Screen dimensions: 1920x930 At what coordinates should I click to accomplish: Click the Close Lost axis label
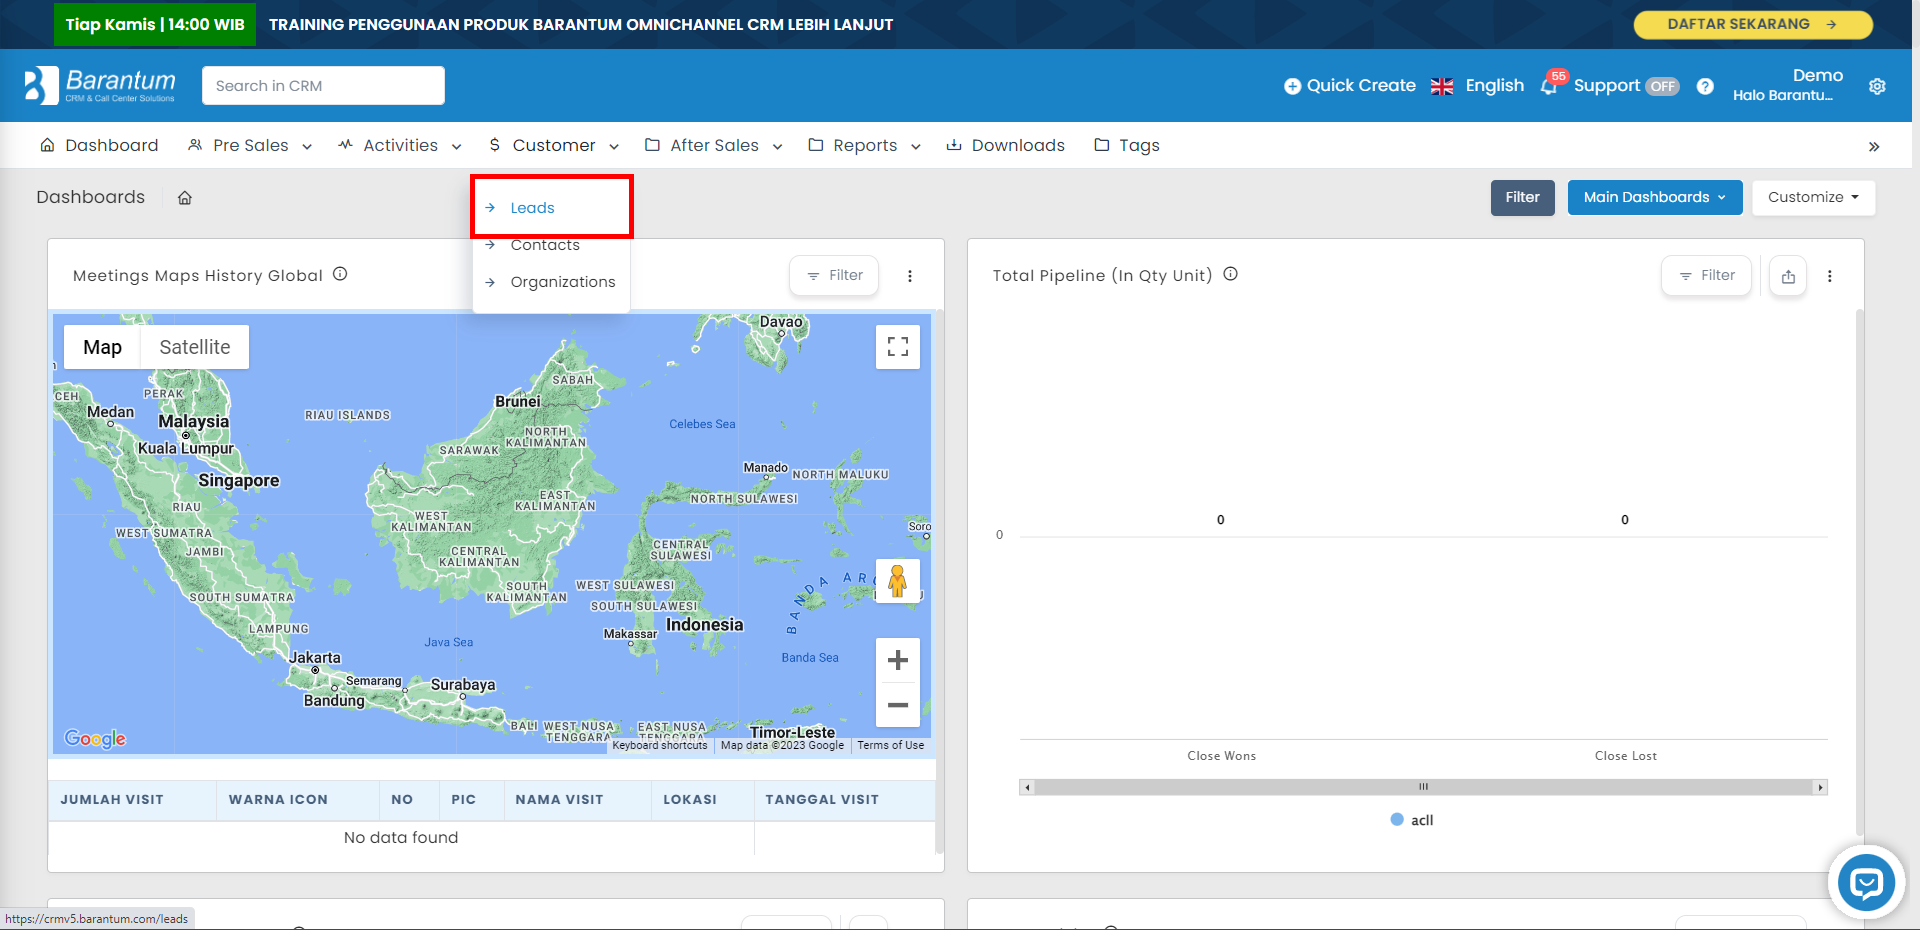1625,756
